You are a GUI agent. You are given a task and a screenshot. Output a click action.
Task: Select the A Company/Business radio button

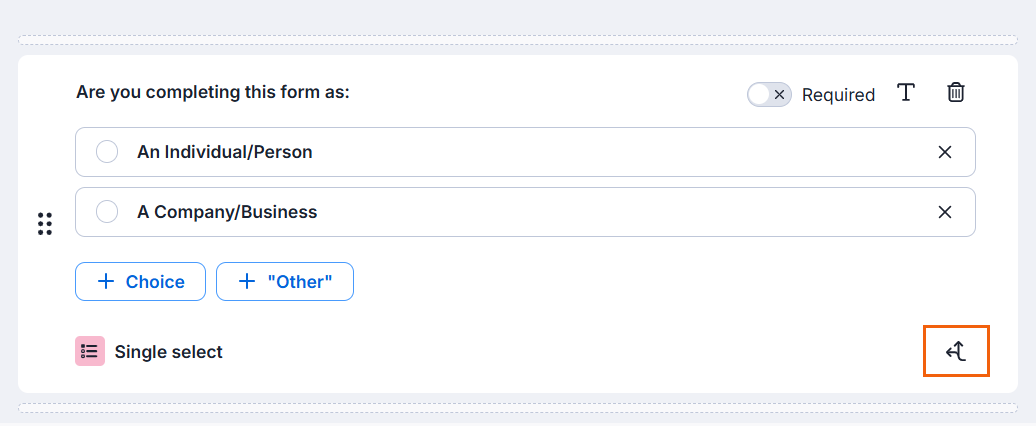coord(107,212)
